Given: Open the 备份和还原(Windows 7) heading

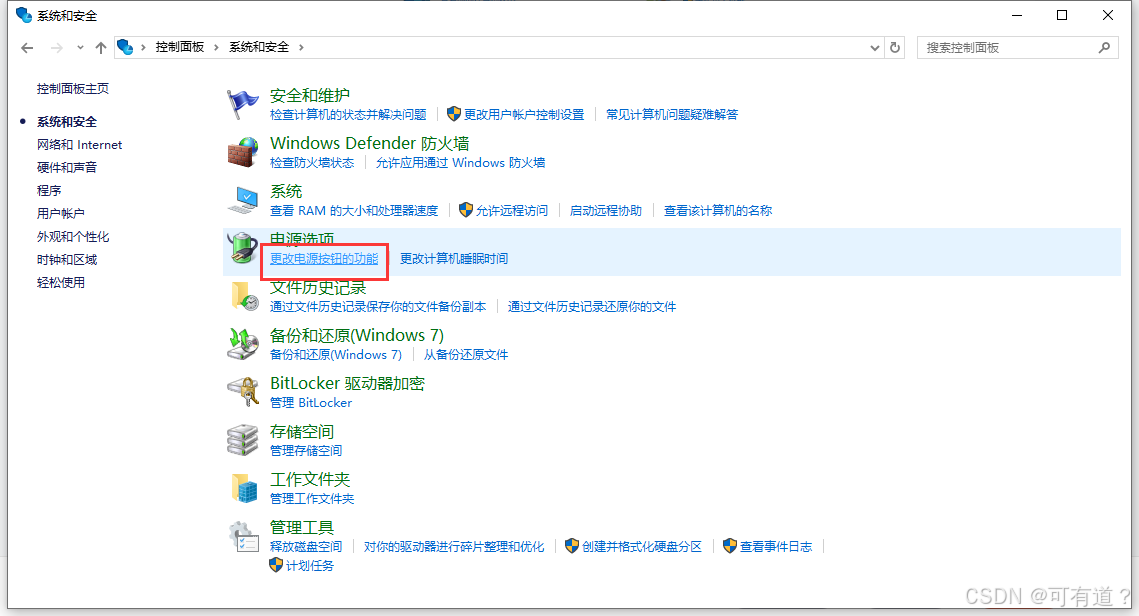Looking at the screenshot, I should (357, 335).
